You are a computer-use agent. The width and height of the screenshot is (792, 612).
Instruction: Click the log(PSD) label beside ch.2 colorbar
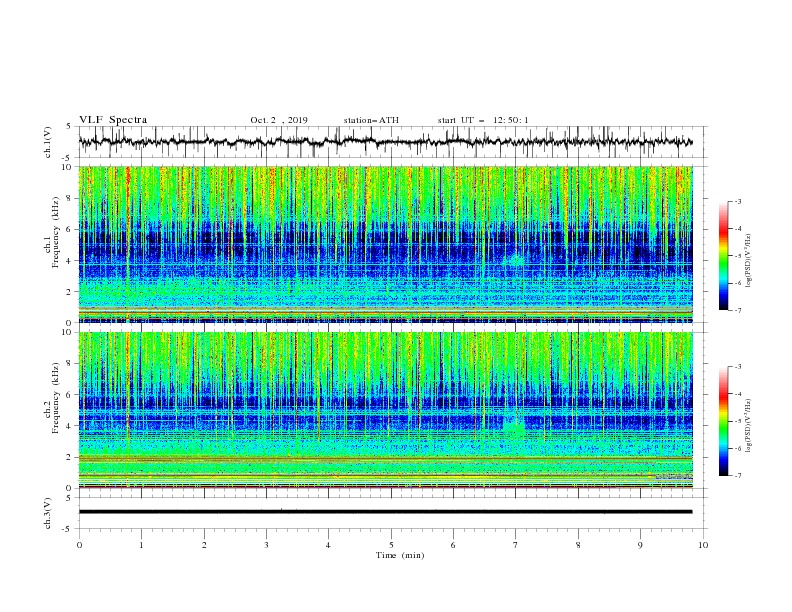point(749,426)
